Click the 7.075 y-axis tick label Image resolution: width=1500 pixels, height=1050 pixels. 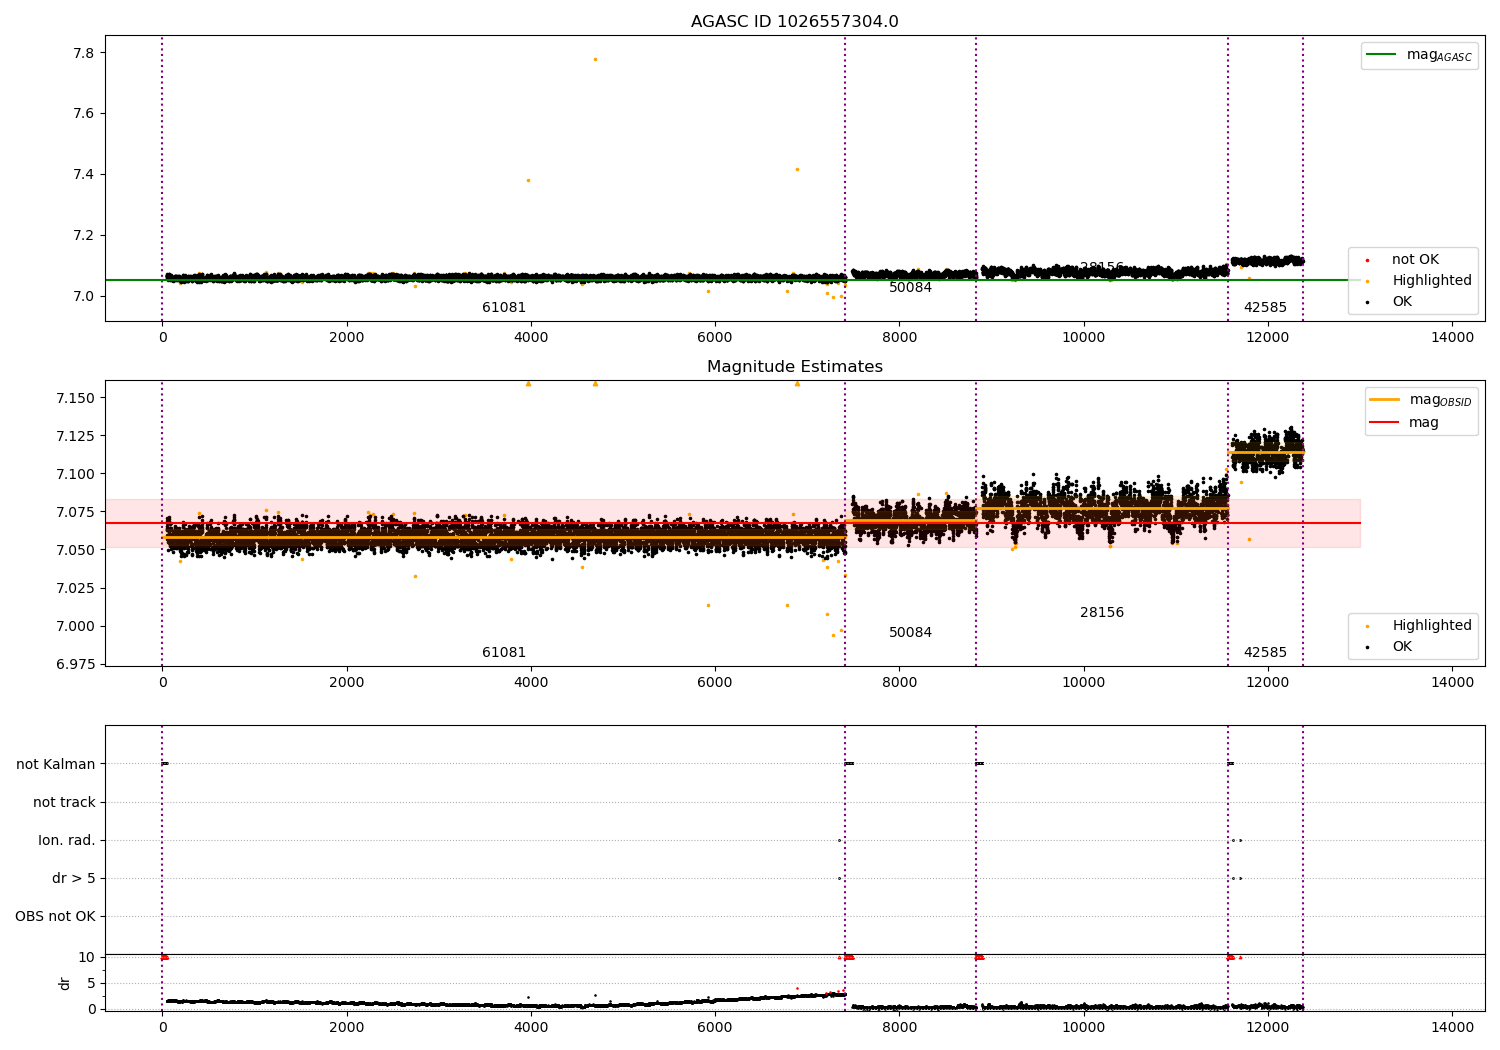(x=76, y=512)
